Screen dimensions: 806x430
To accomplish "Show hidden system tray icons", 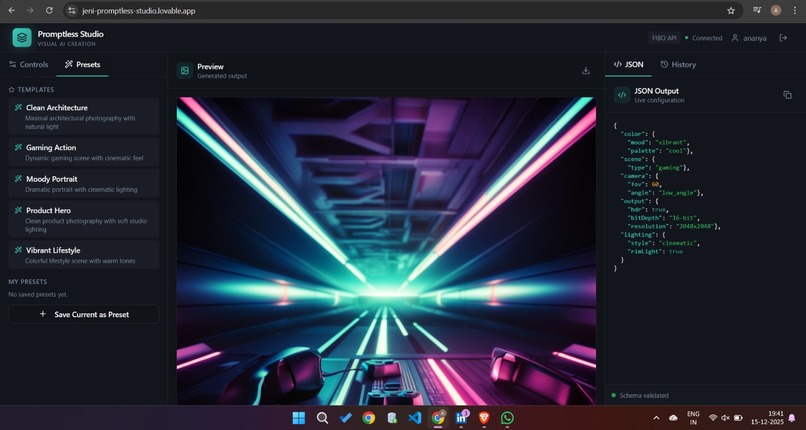I will [656, 418].
